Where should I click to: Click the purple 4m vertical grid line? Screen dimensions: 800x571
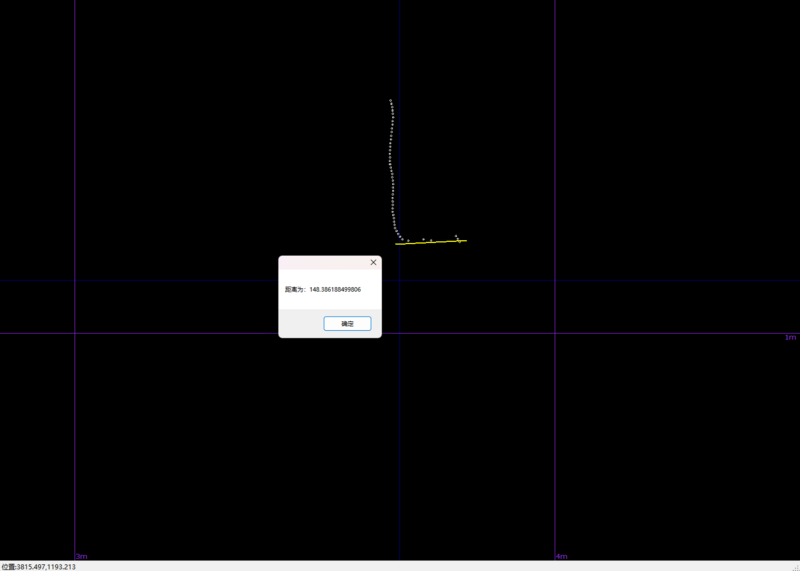tap(555, 153)
